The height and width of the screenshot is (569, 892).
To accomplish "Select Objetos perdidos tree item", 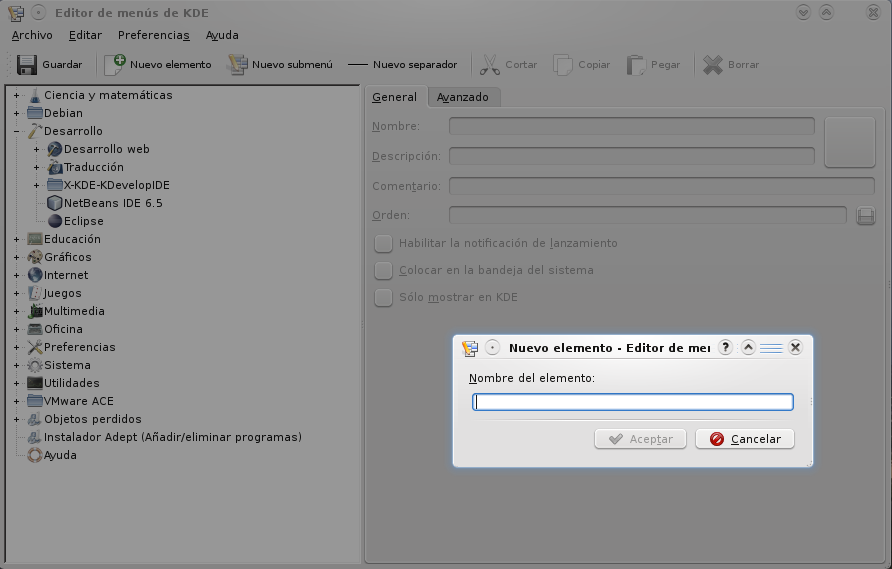I will 93,419.
